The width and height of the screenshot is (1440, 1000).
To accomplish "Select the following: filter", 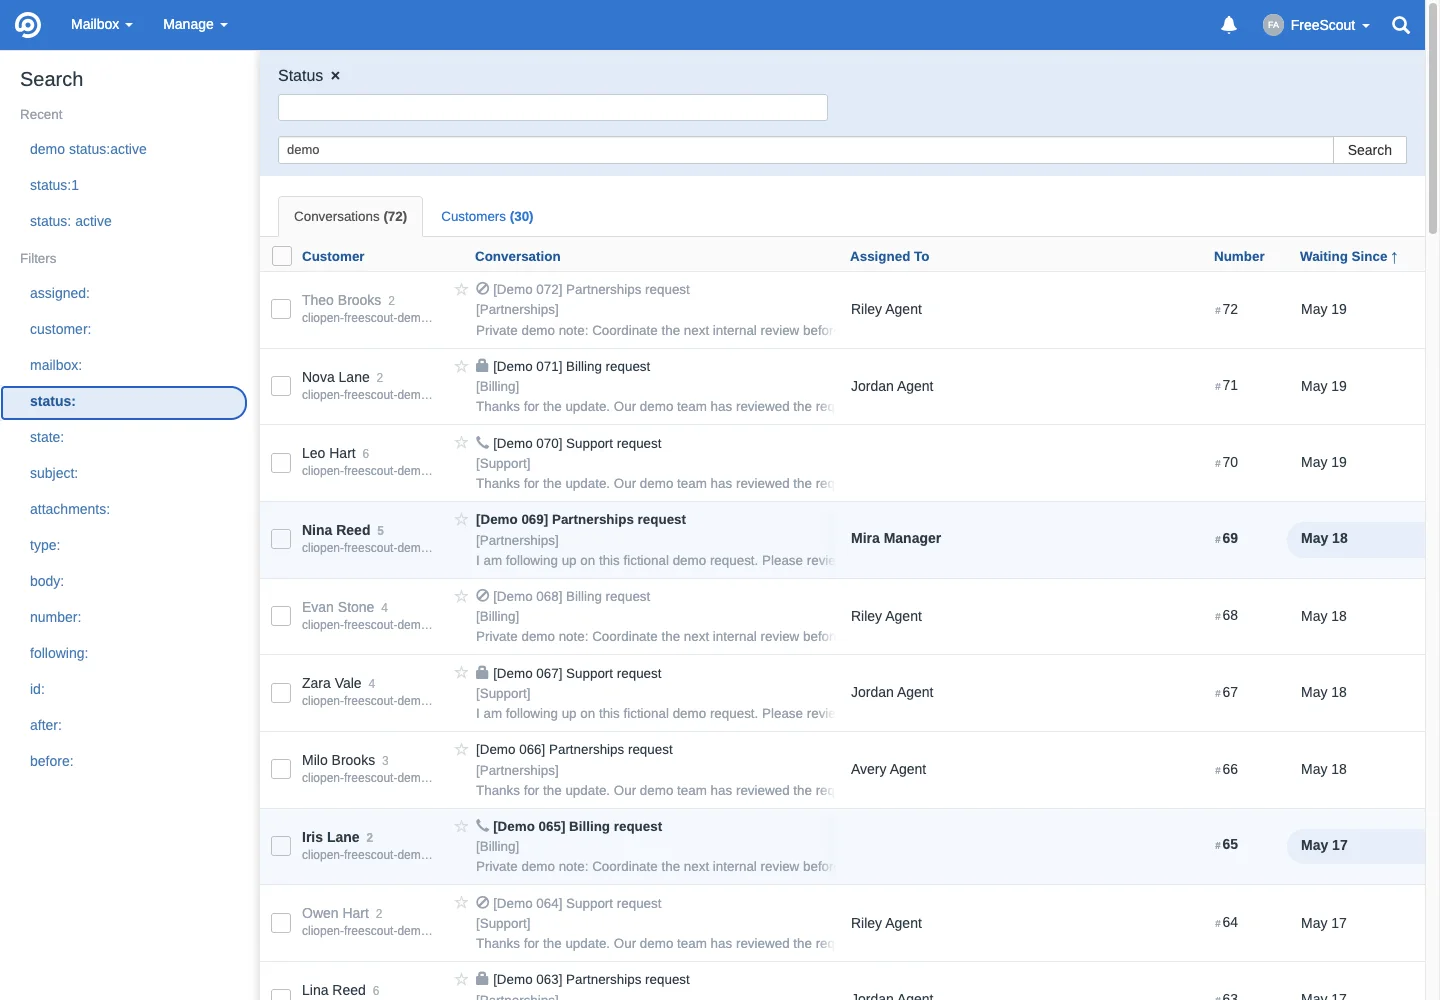I will click(59, 653).
